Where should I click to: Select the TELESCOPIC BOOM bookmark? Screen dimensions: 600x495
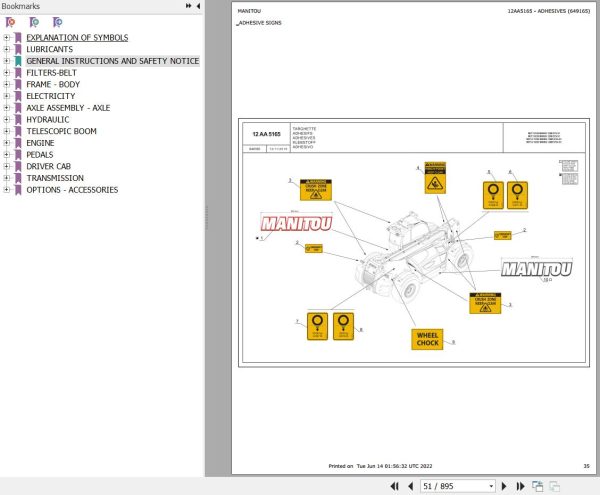click(61, 131)
